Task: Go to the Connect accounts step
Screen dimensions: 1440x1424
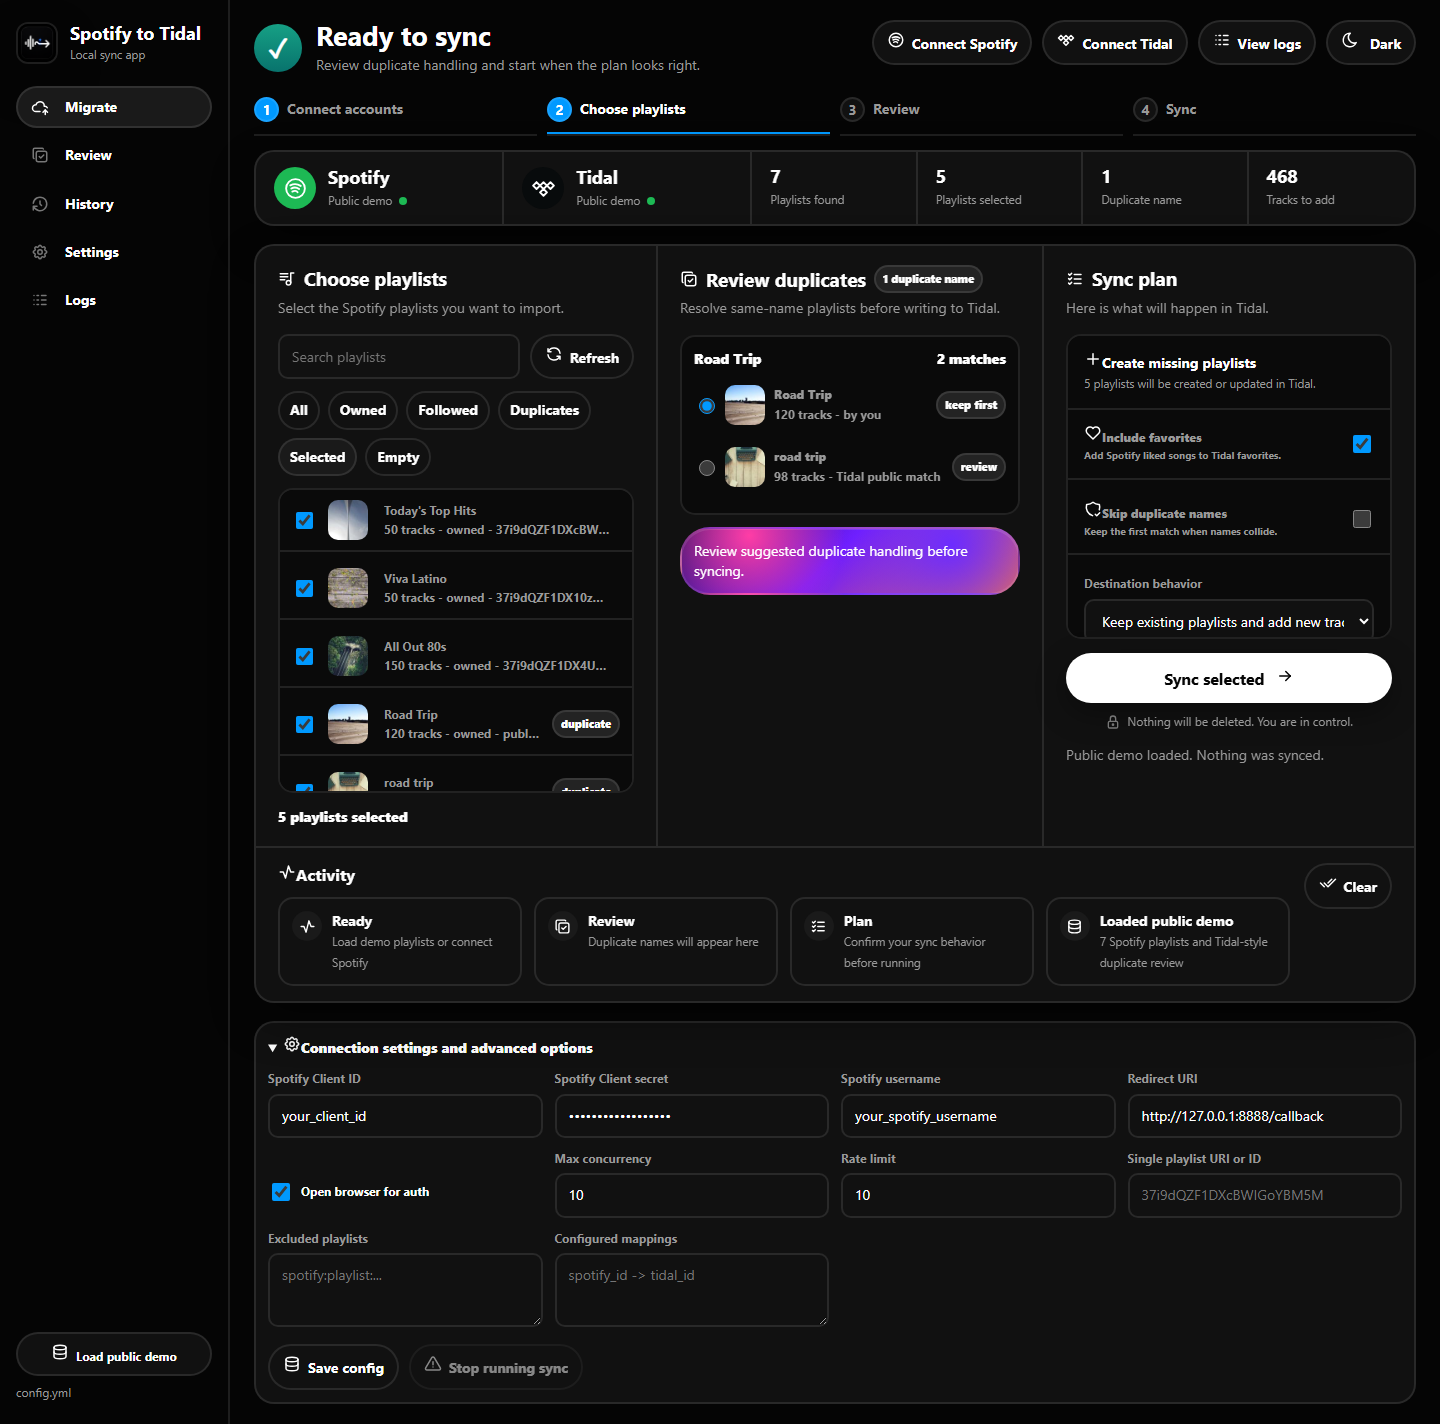Action: coord(395,110)
